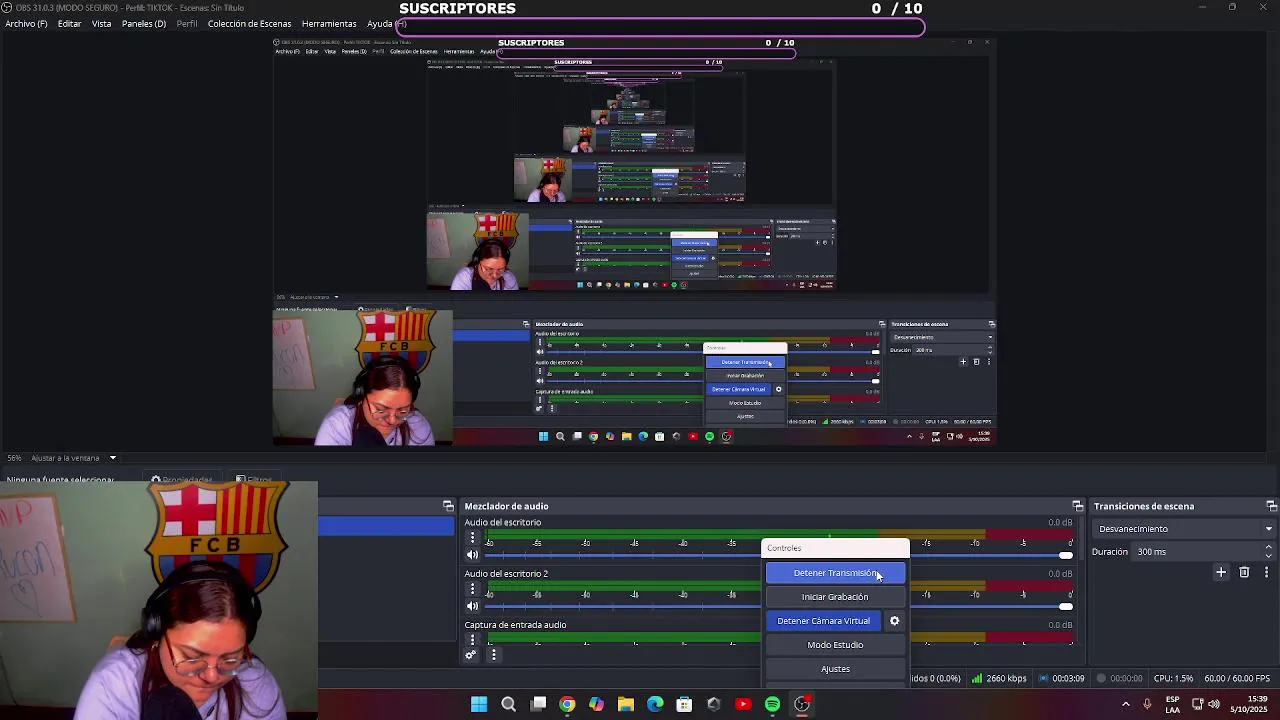Viewport: 1280px width, 720px height.
Task: Edit the Duración 300 ms field
Action: [1197, 552]
